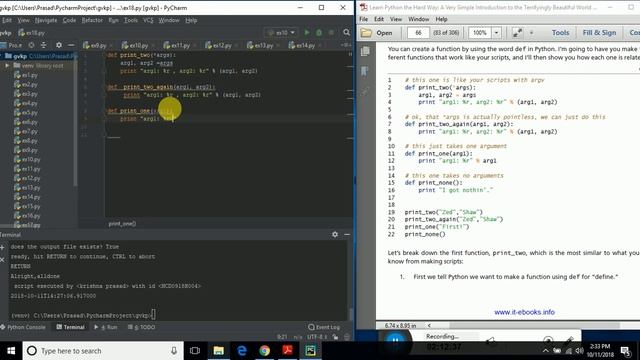640x360 pixels.
Task: Click the taskbar clock showing 2:33 PM
Action: [600, 351]
